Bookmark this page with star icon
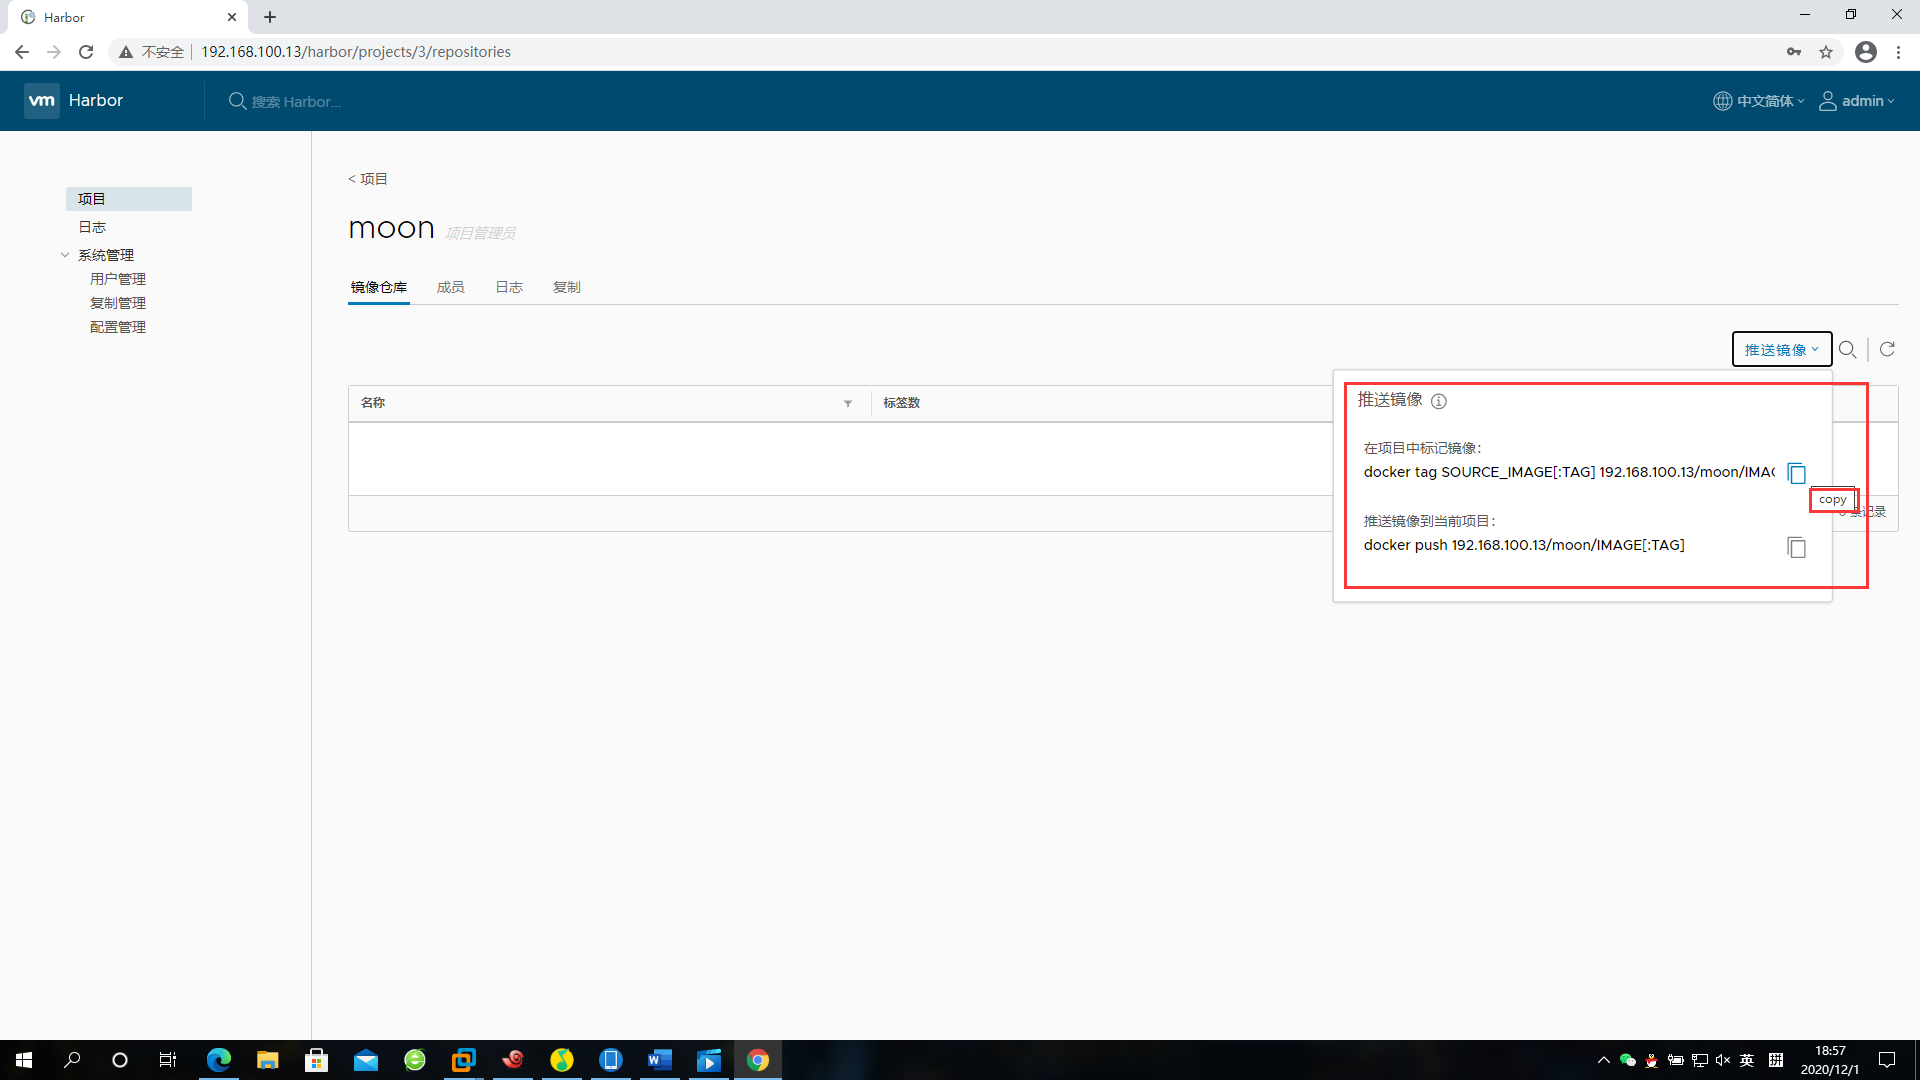This screenshot has height=1080, width=1920. click(x=1826, y=52)
